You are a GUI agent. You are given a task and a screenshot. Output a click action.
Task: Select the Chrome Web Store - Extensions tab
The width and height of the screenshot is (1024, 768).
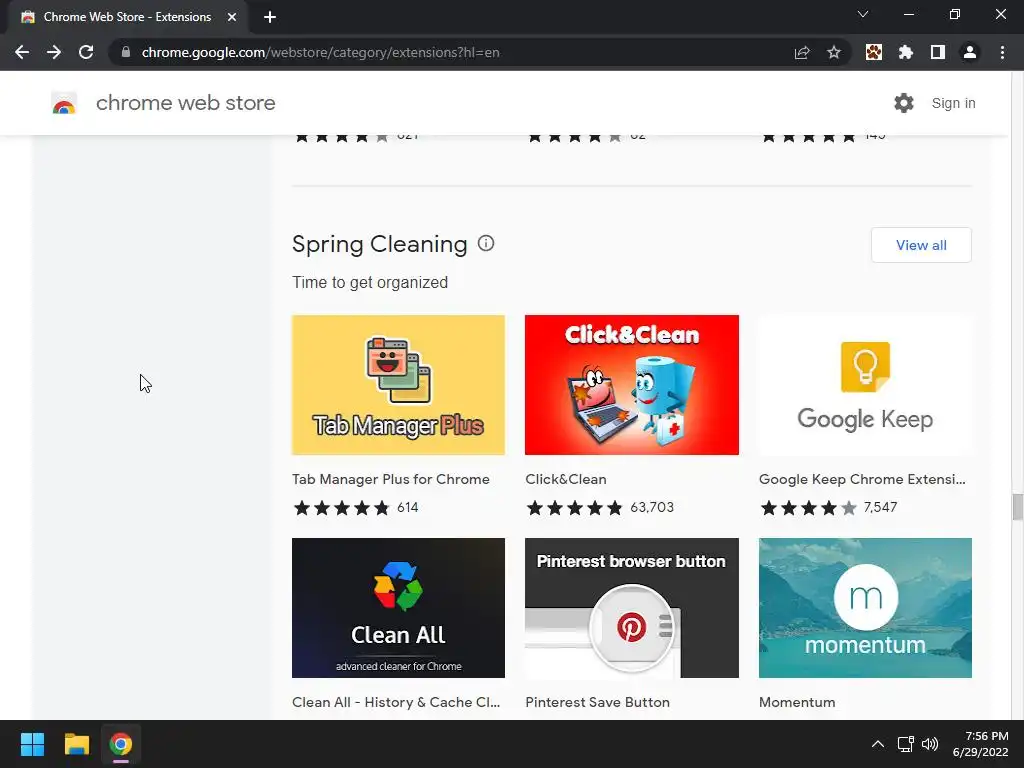tap(127, 17)
